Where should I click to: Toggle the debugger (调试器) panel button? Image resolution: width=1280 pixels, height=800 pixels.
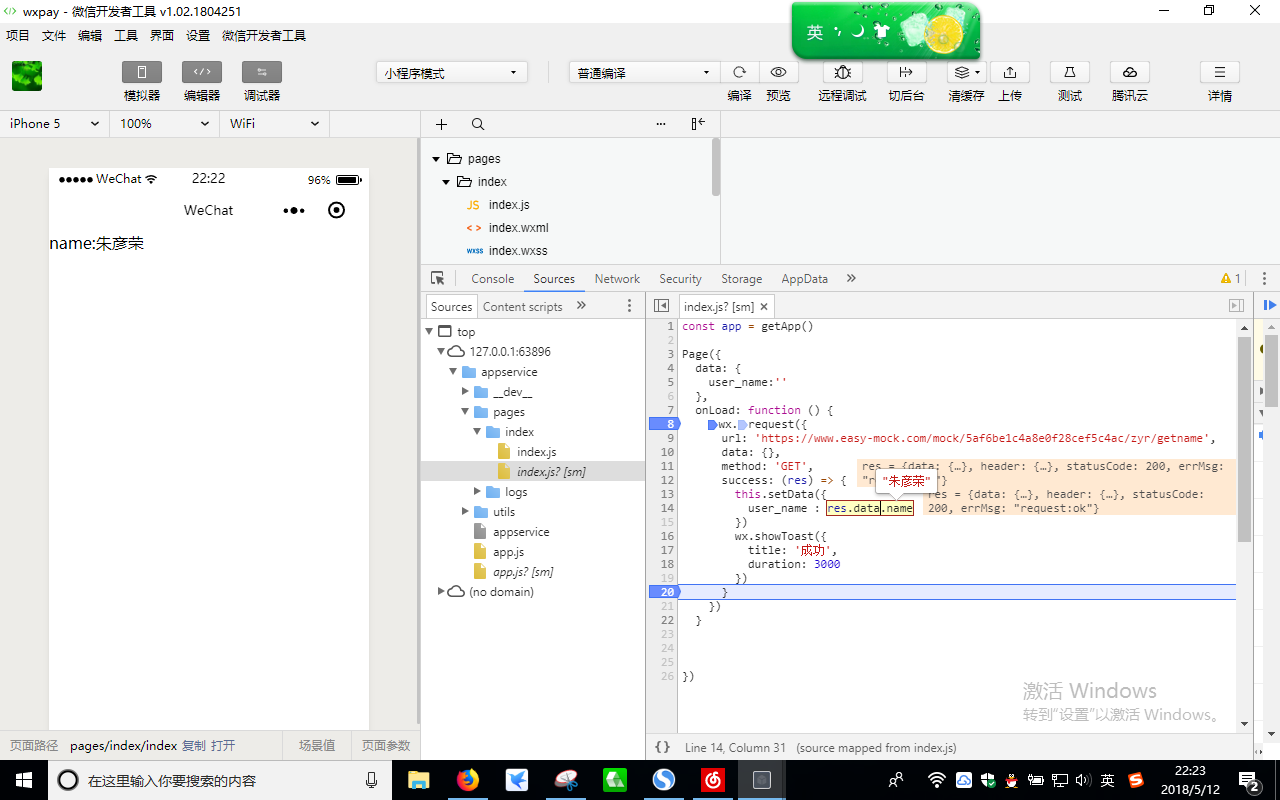262,72
